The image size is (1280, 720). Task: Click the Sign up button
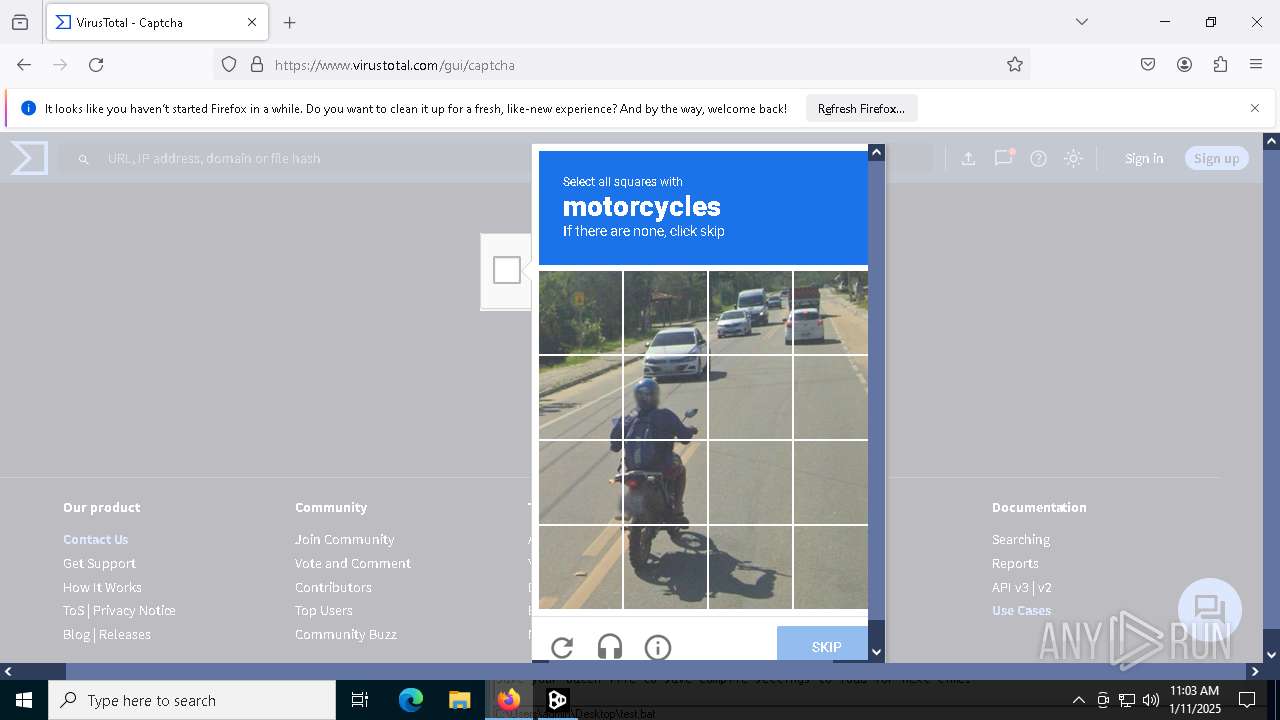click(1216, 158)
